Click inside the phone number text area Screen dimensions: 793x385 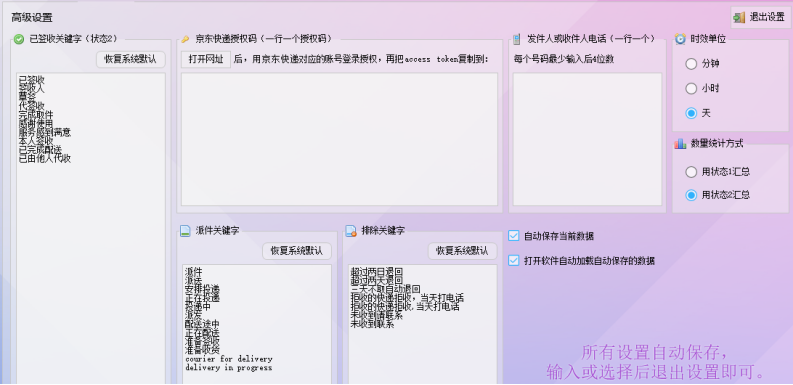click(587, 139)
